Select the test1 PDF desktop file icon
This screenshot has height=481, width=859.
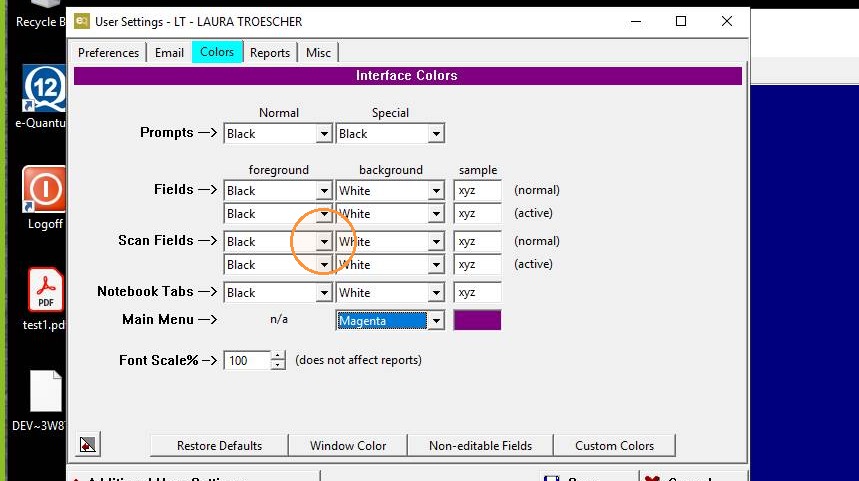(x=45, y=290)
